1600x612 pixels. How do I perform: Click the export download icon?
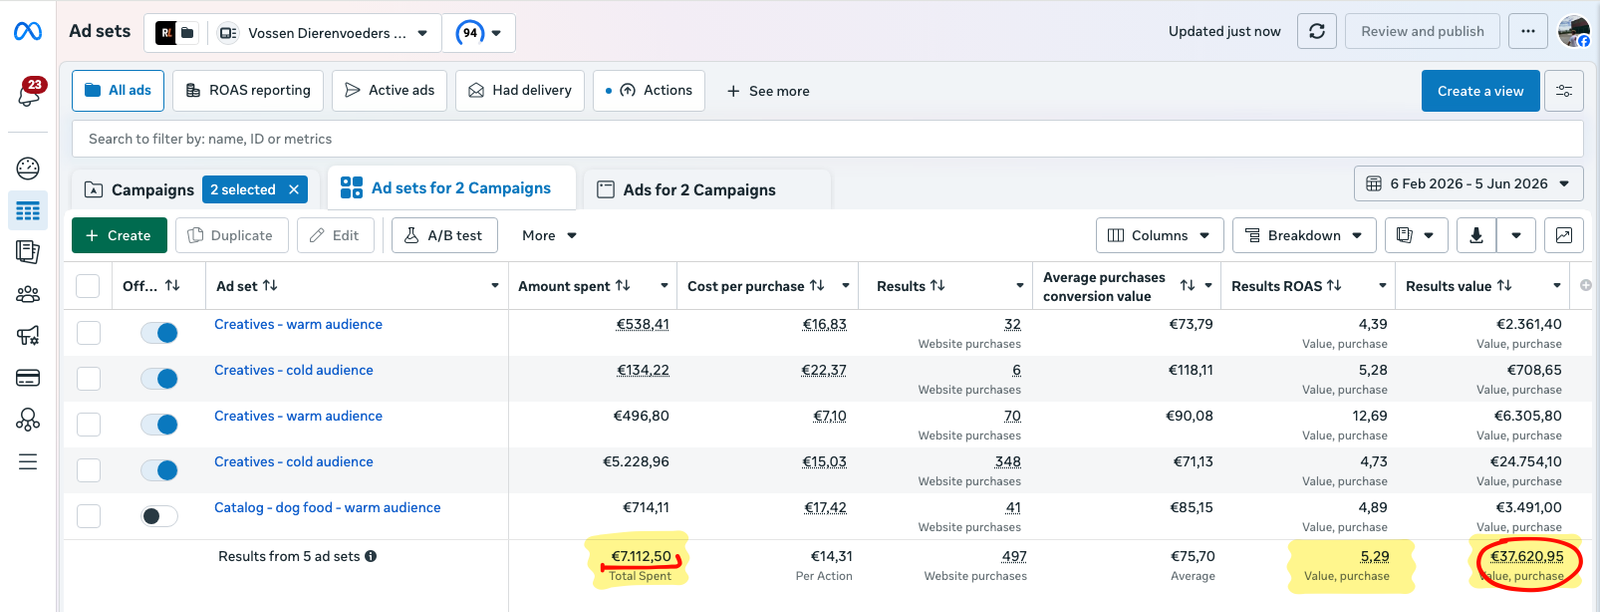coord(1476,236)
